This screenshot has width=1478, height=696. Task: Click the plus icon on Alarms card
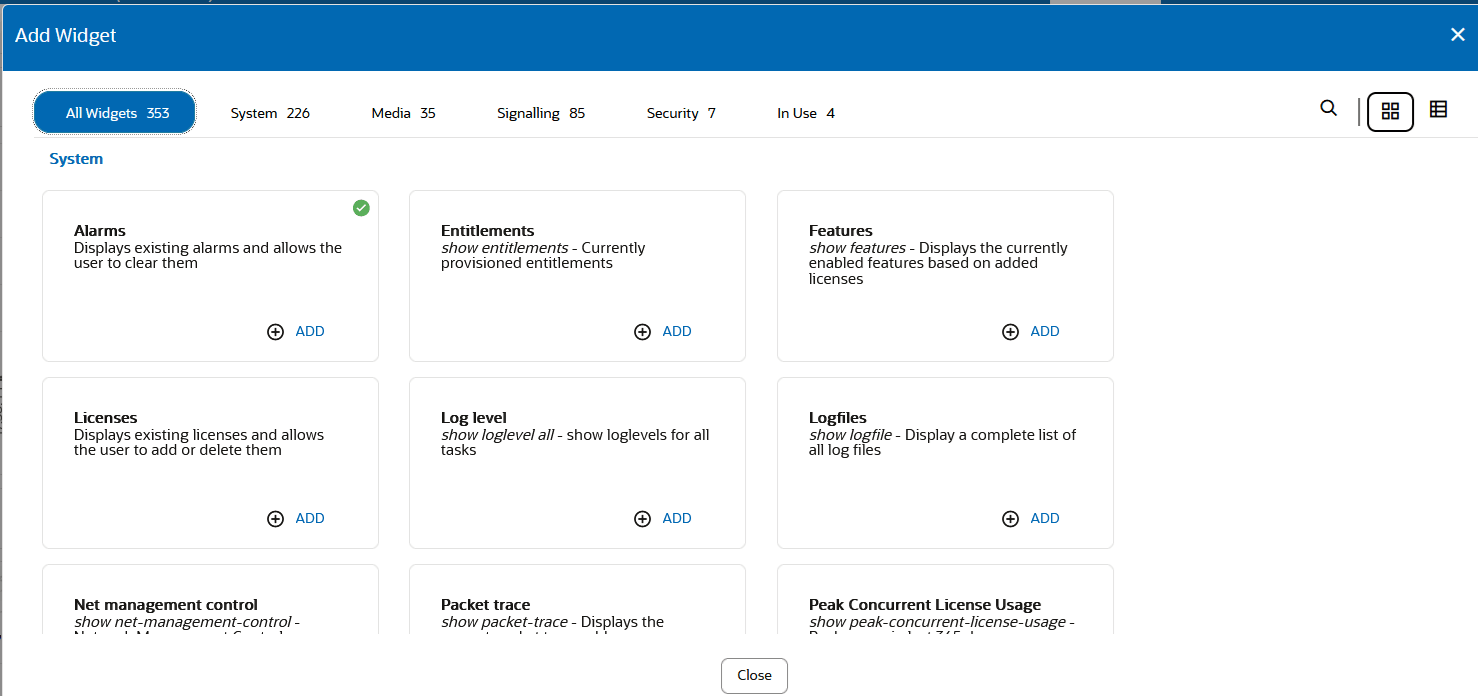coord(275,332)
